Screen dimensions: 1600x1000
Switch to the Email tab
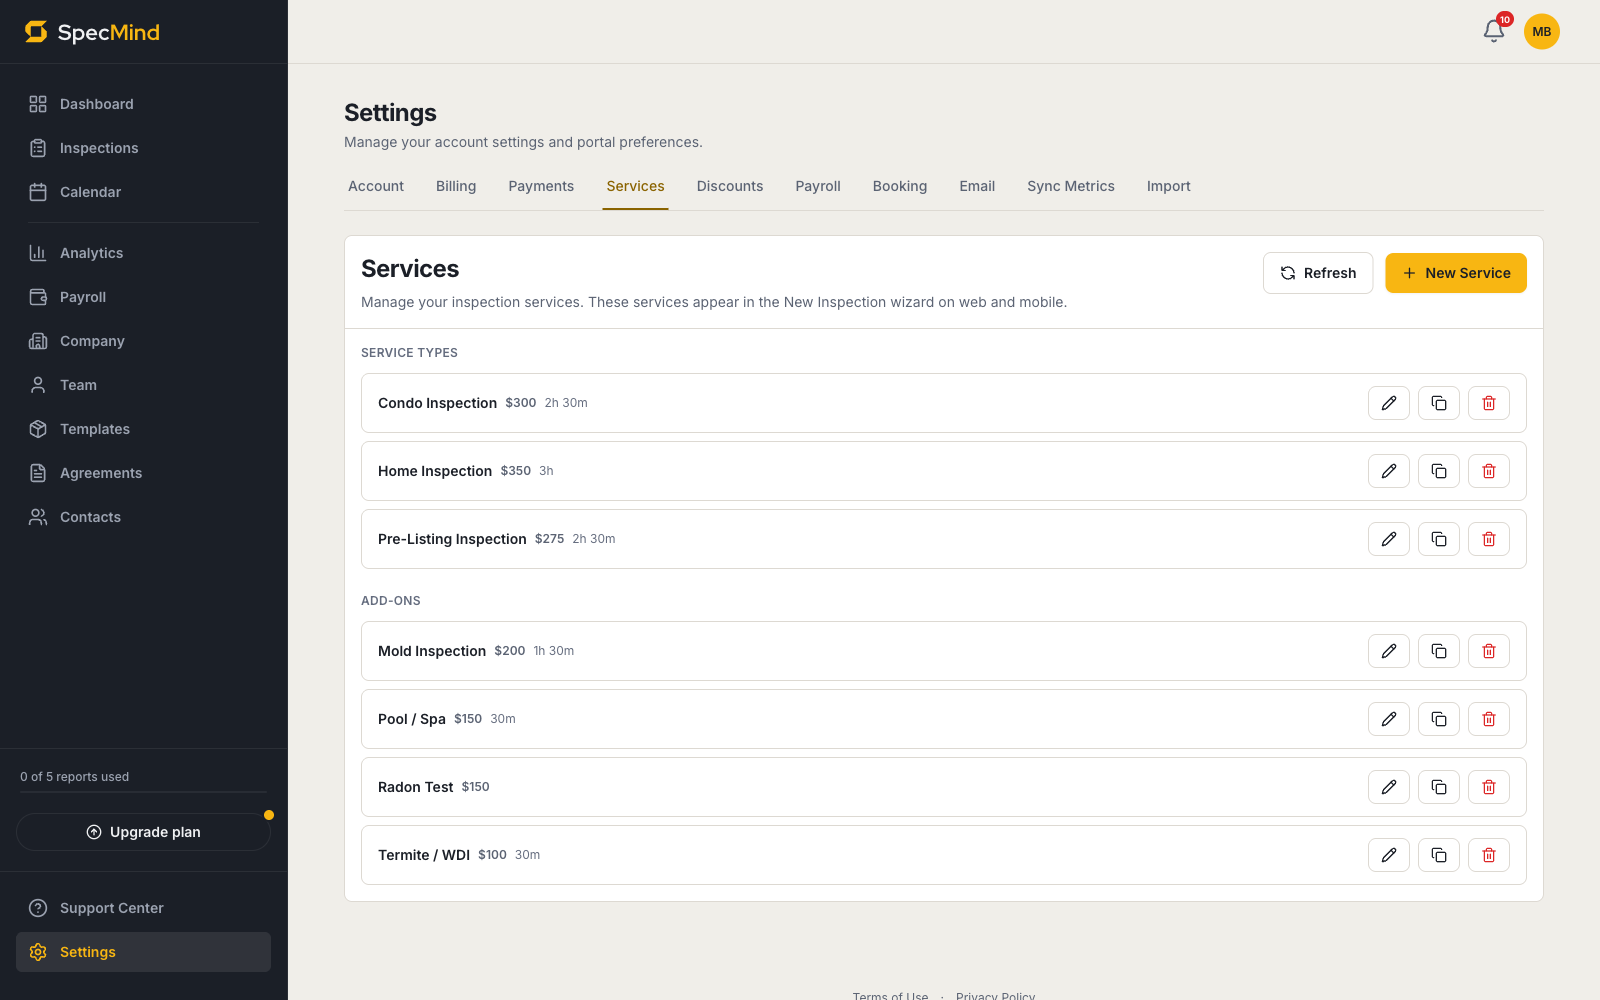(x=977, y=186)
